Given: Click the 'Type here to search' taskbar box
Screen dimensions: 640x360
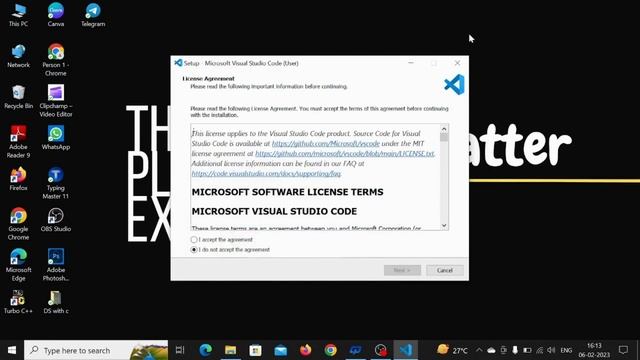Looking at the screenshot, I should (x=96, y=350).
